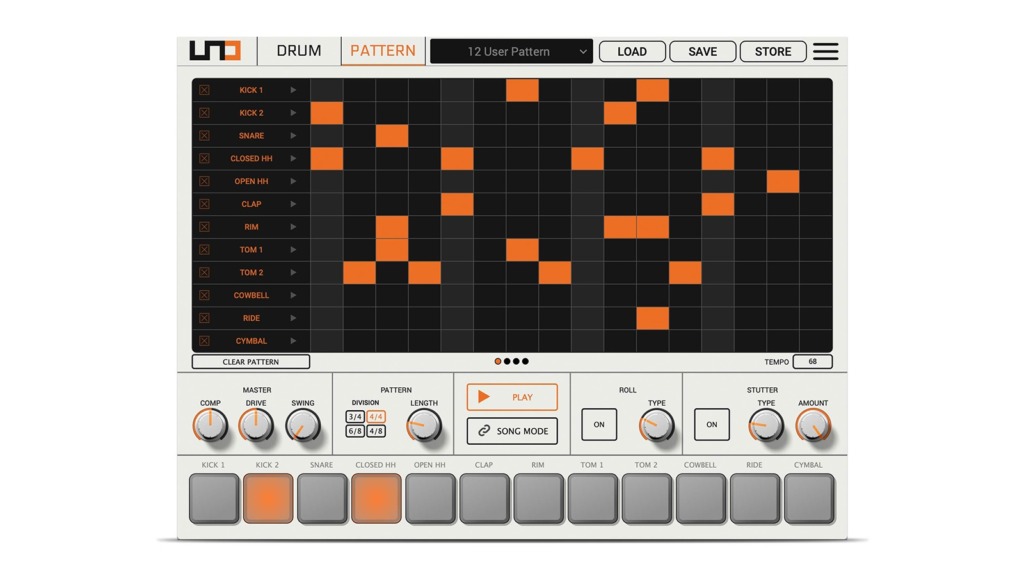
Task: Click the STORE button
Action: pyautogui.click(x=773, y=52)
